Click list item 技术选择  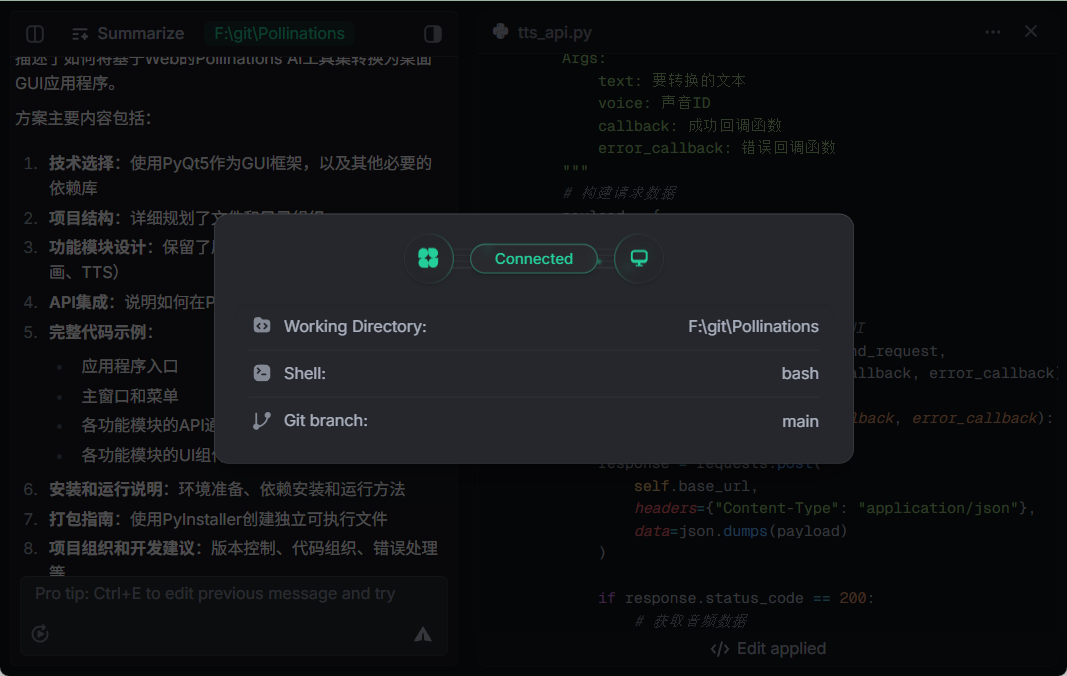tap(240, 176)
